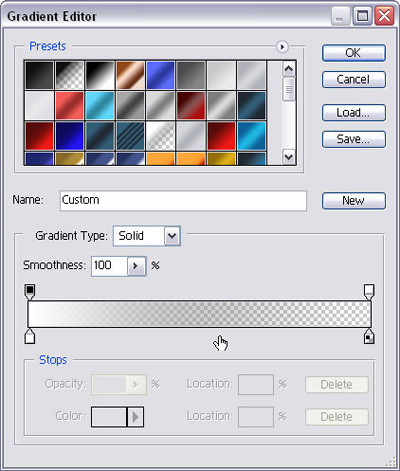
Task: Select the left black opacity stop
Action: (30, 291)
